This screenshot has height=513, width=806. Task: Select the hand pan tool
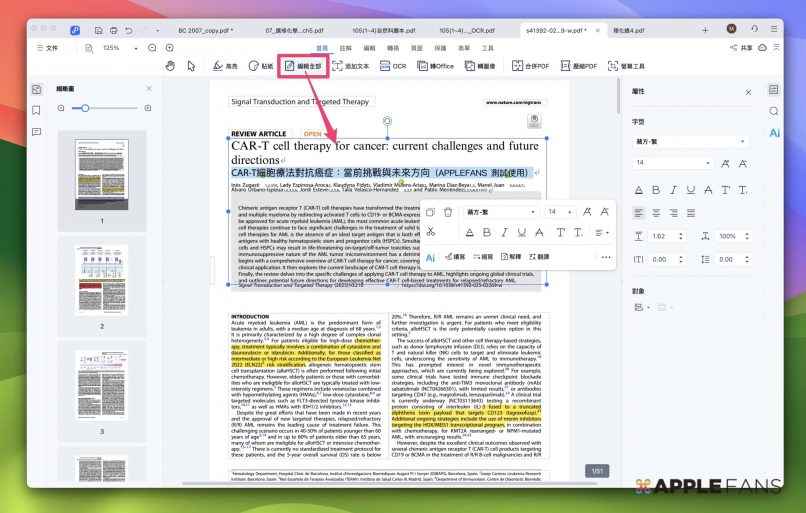[x=170, y=66]
